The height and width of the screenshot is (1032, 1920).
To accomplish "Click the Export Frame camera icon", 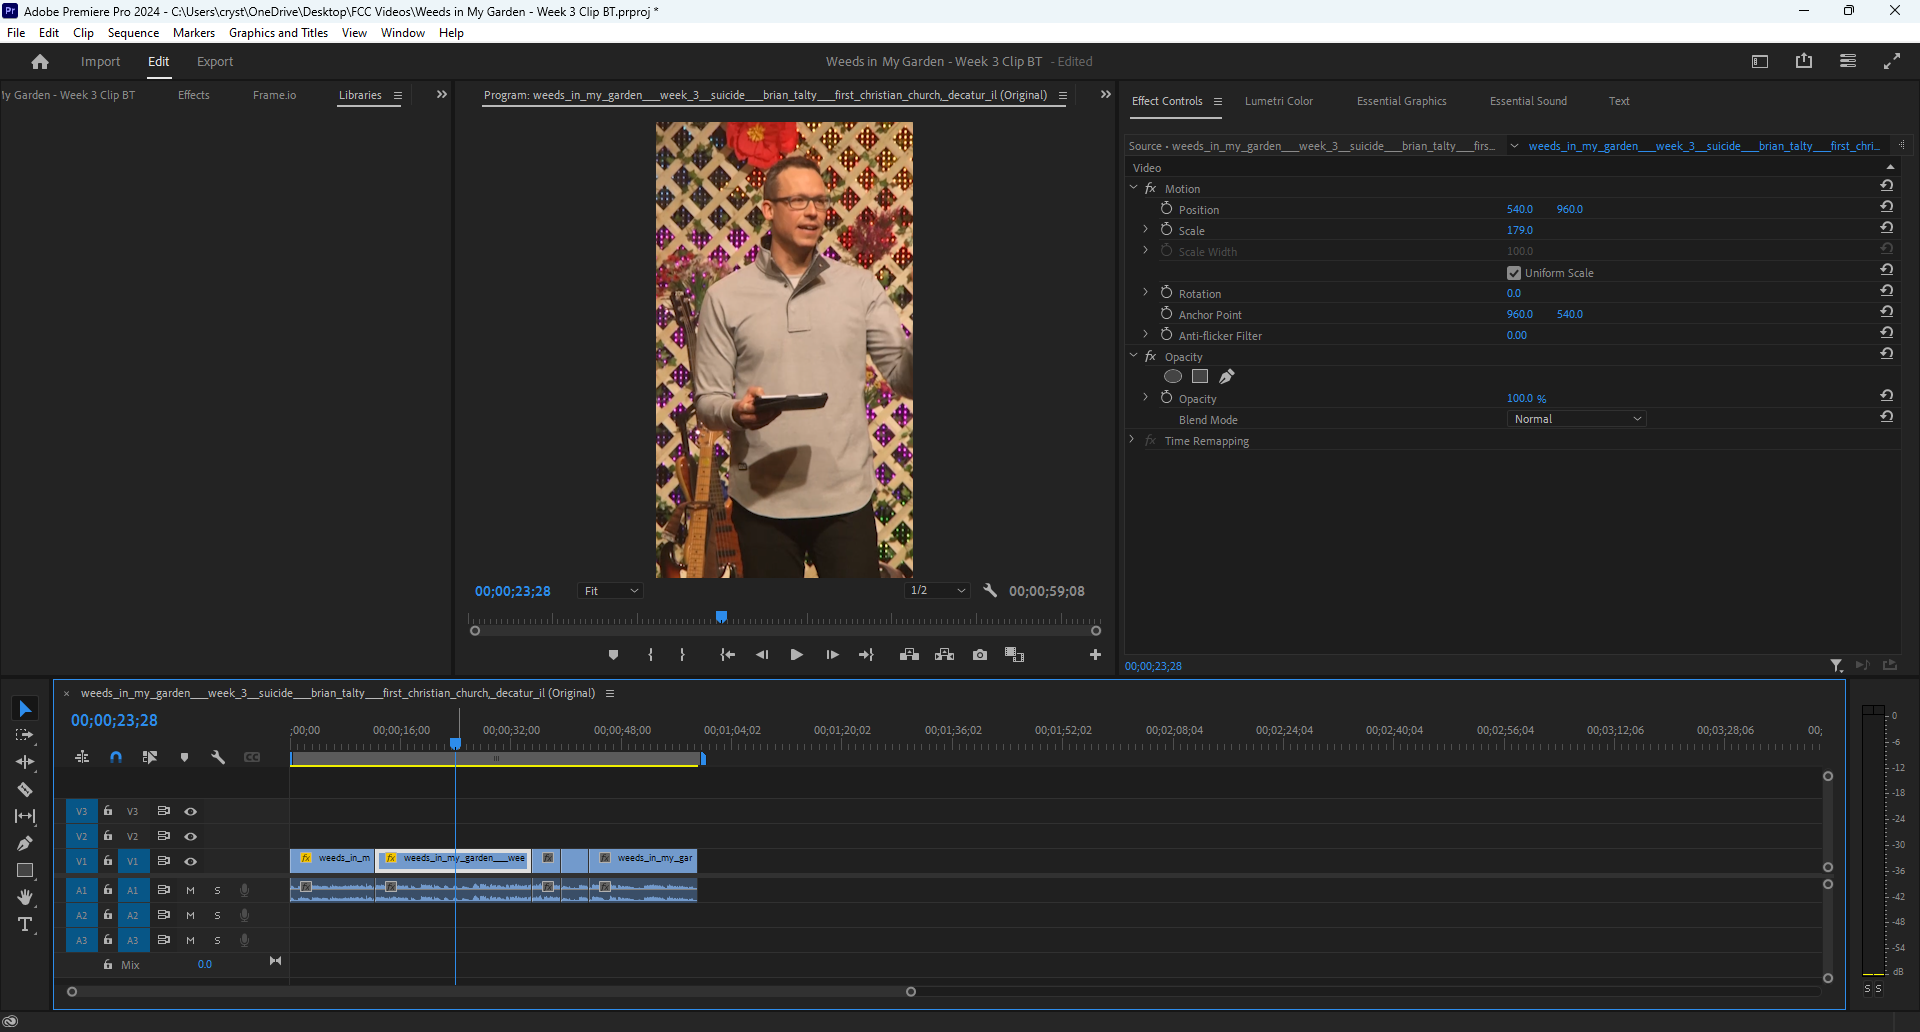I will 979,654.
